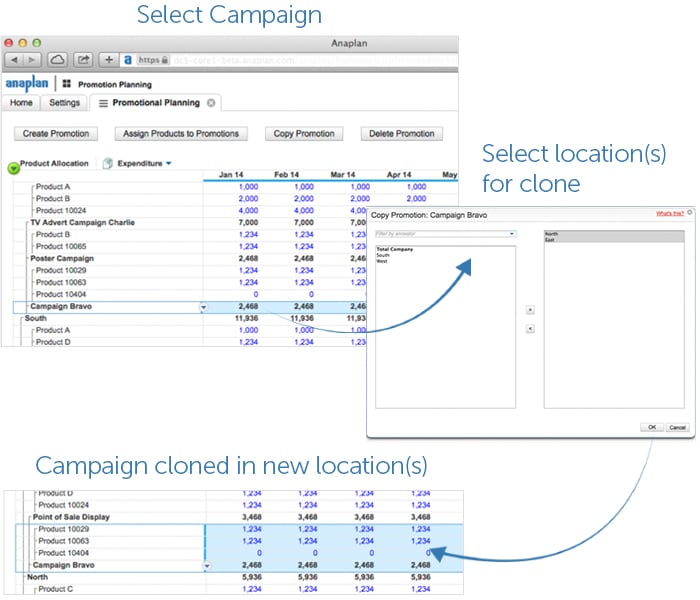The width and height of the screenshot is (700, 600).
Task: Click Assign Products to Promotions button
Action: tap(181, 133)
